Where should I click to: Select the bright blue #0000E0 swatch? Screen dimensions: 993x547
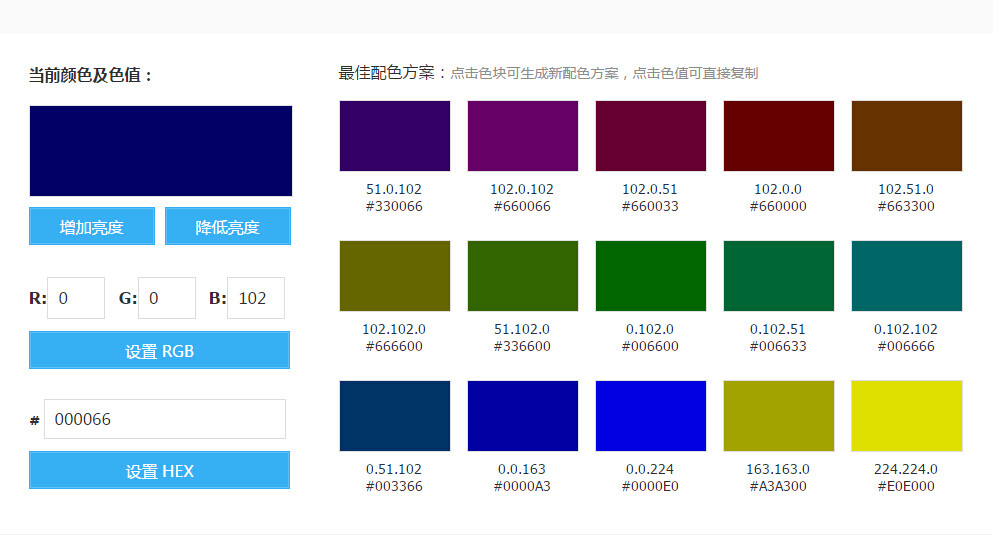tap(651, 416)
